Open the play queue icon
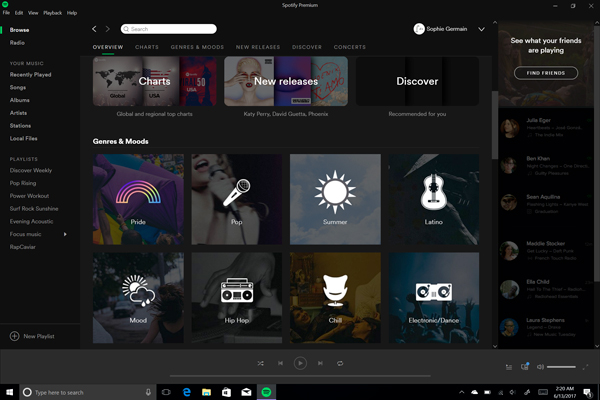Viewport: 600px width, 400px height. pos(509,367)
